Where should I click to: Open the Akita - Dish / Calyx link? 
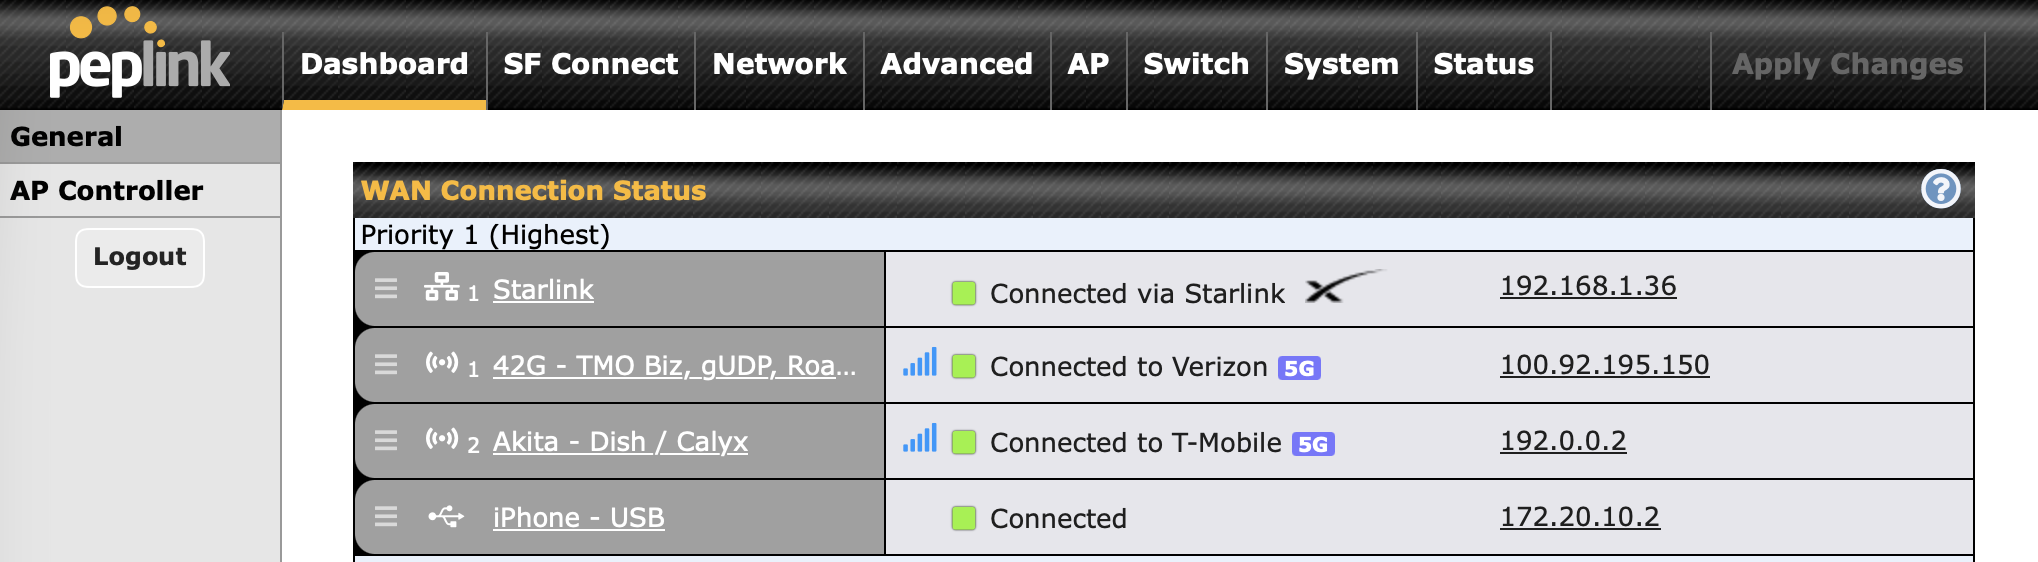(x=620, y=442)
